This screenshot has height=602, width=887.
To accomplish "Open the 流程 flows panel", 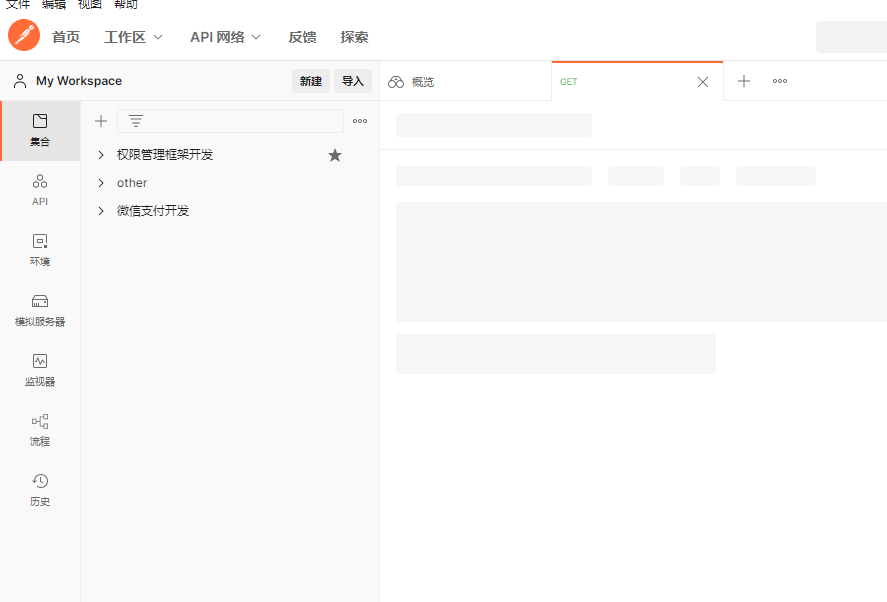I will (x=40, y=430).
